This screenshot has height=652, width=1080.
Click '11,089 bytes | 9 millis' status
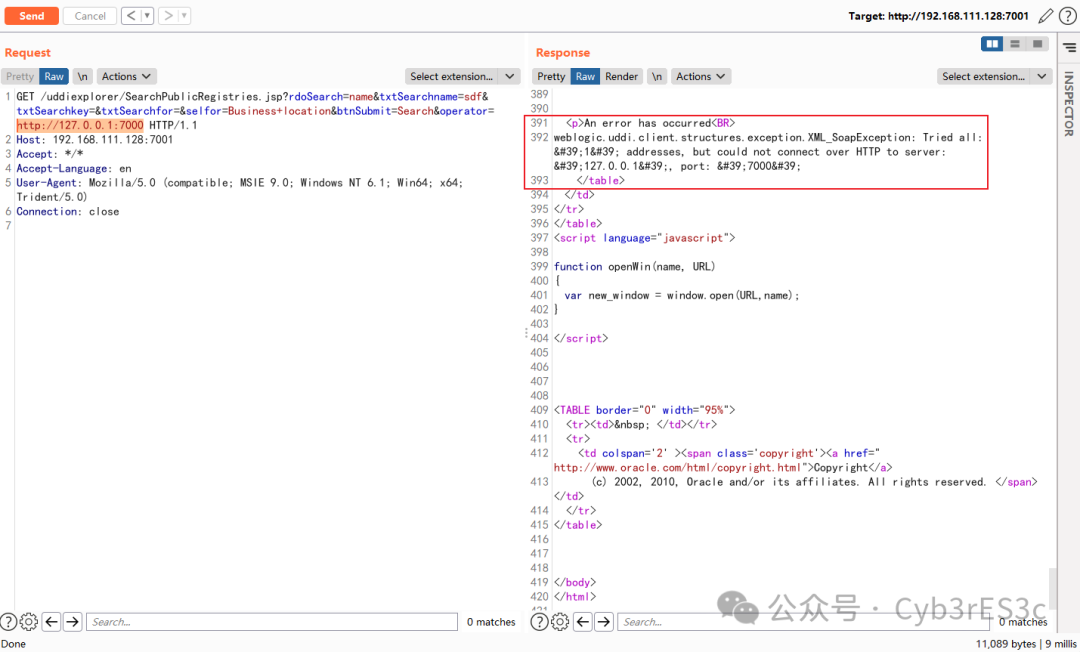click(x=1026, y=644)
